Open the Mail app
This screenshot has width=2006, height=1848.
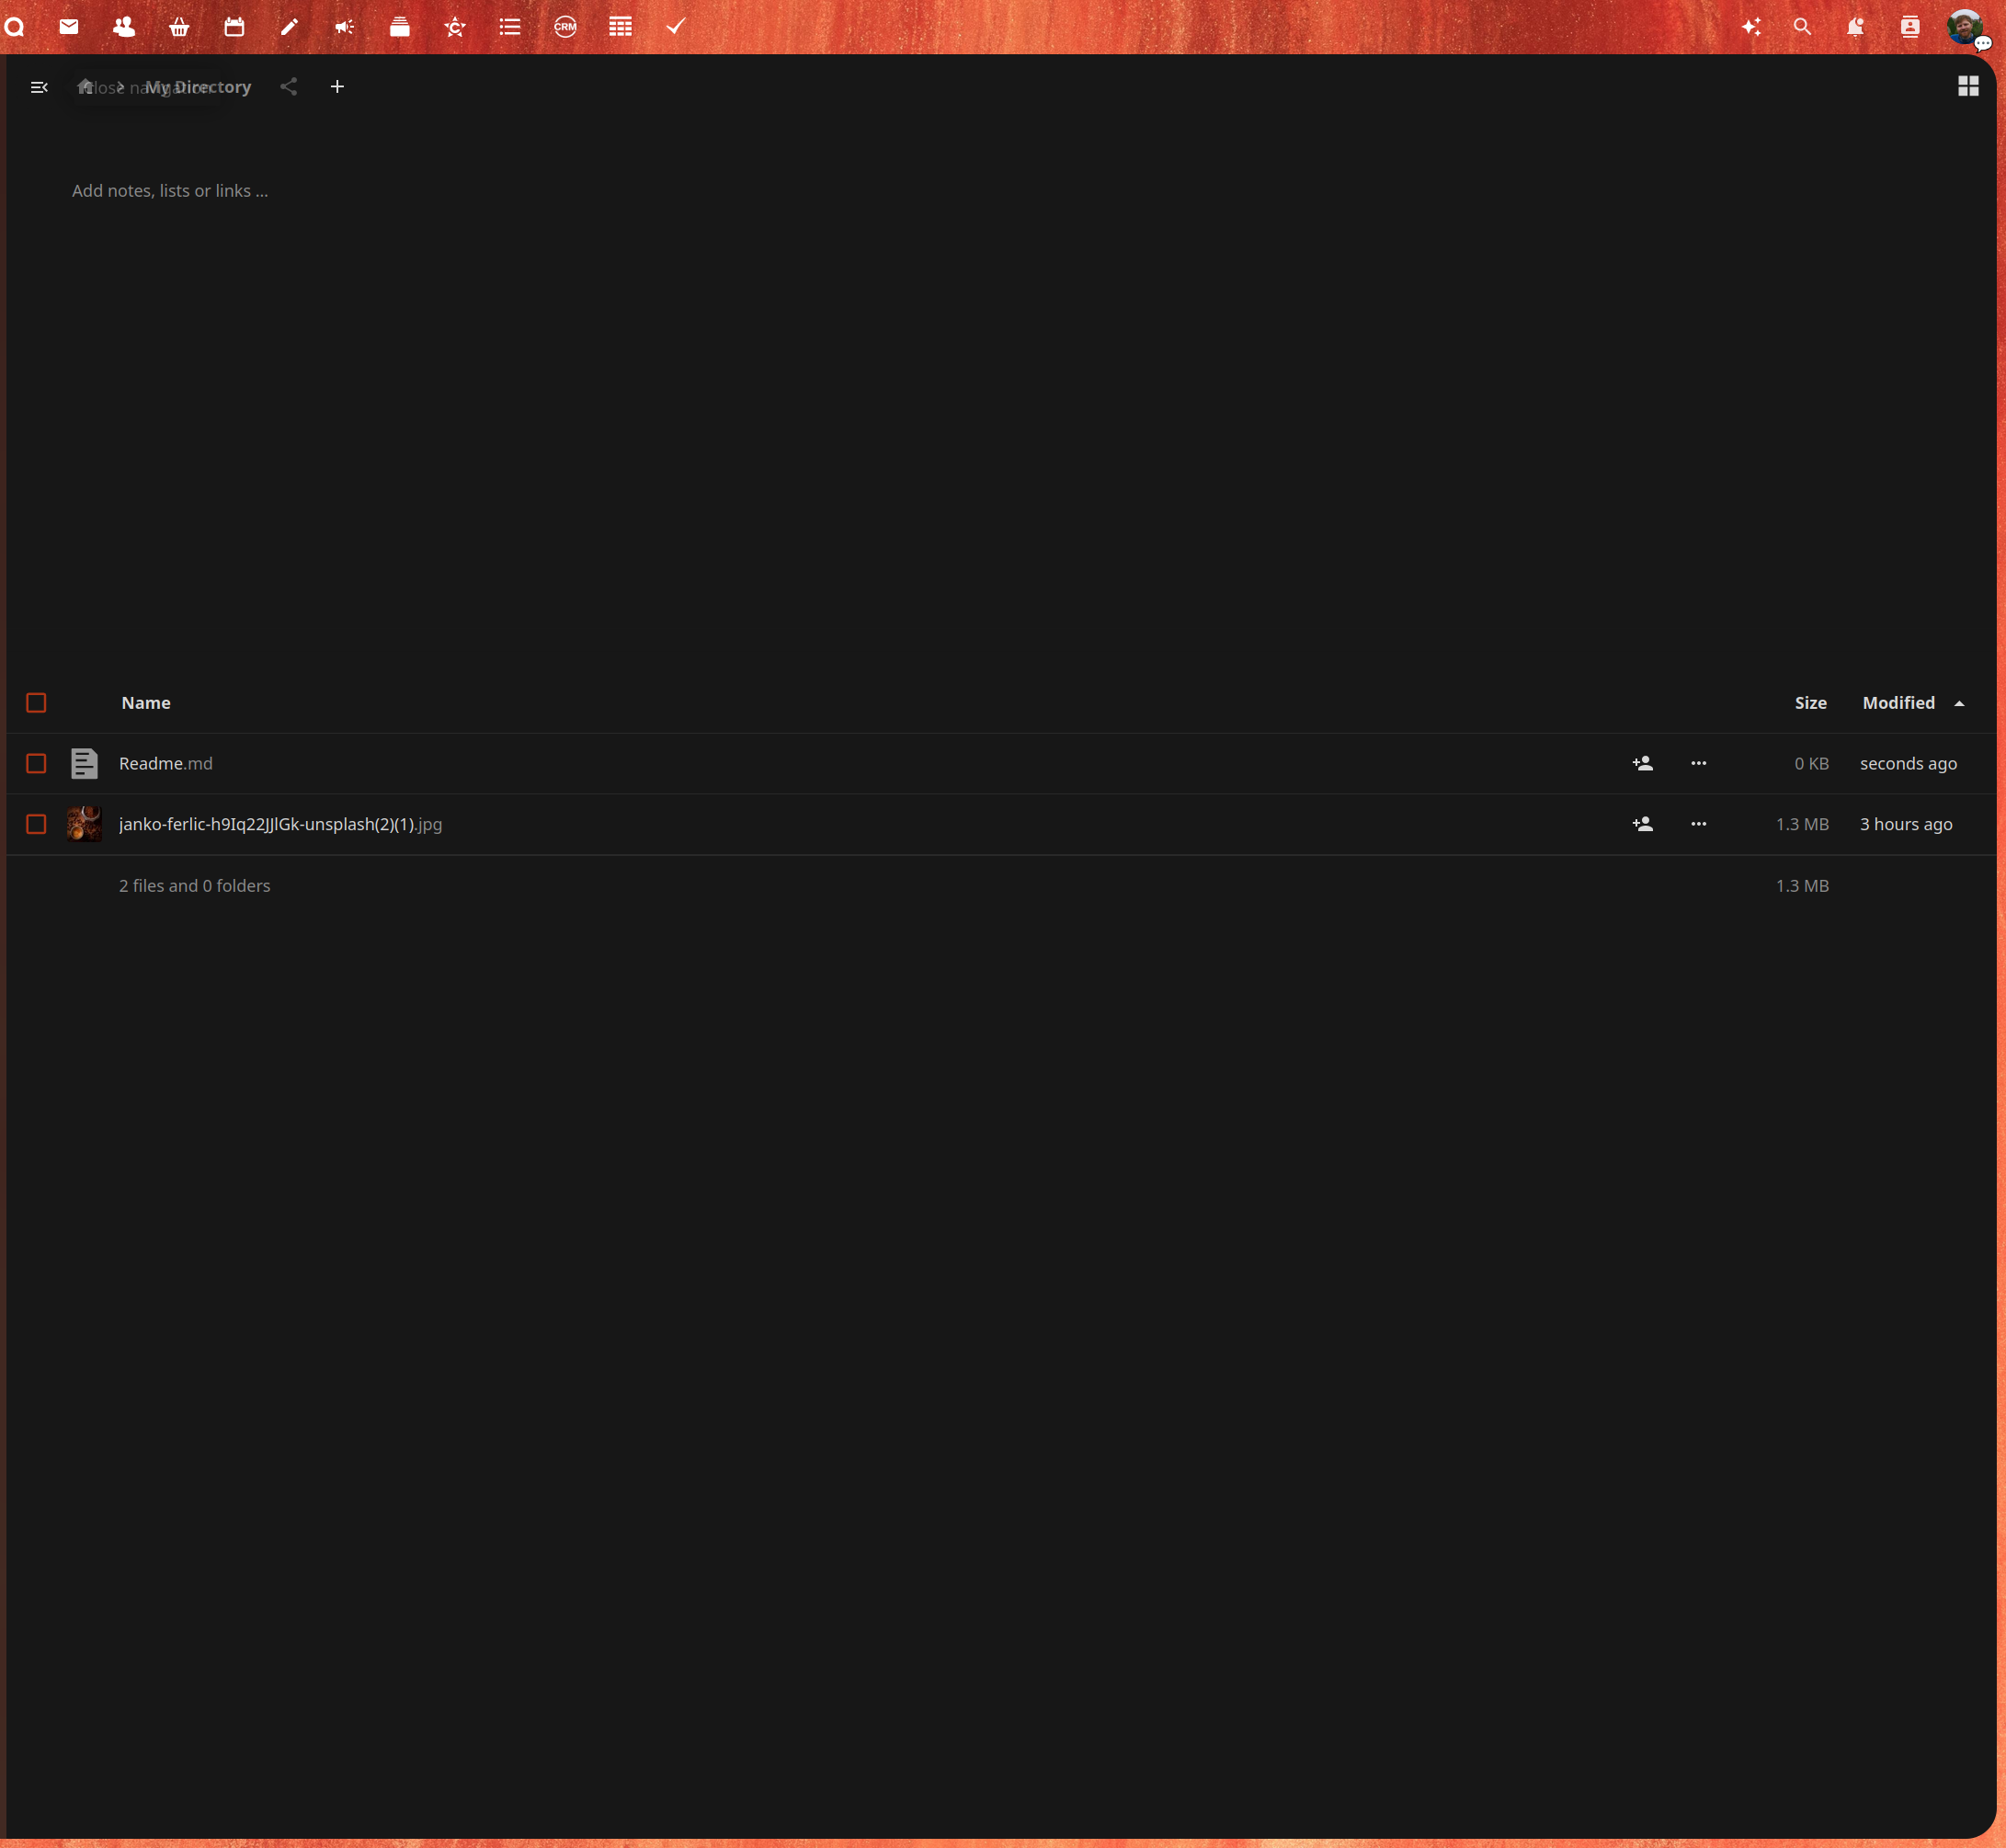pos(68,27)
